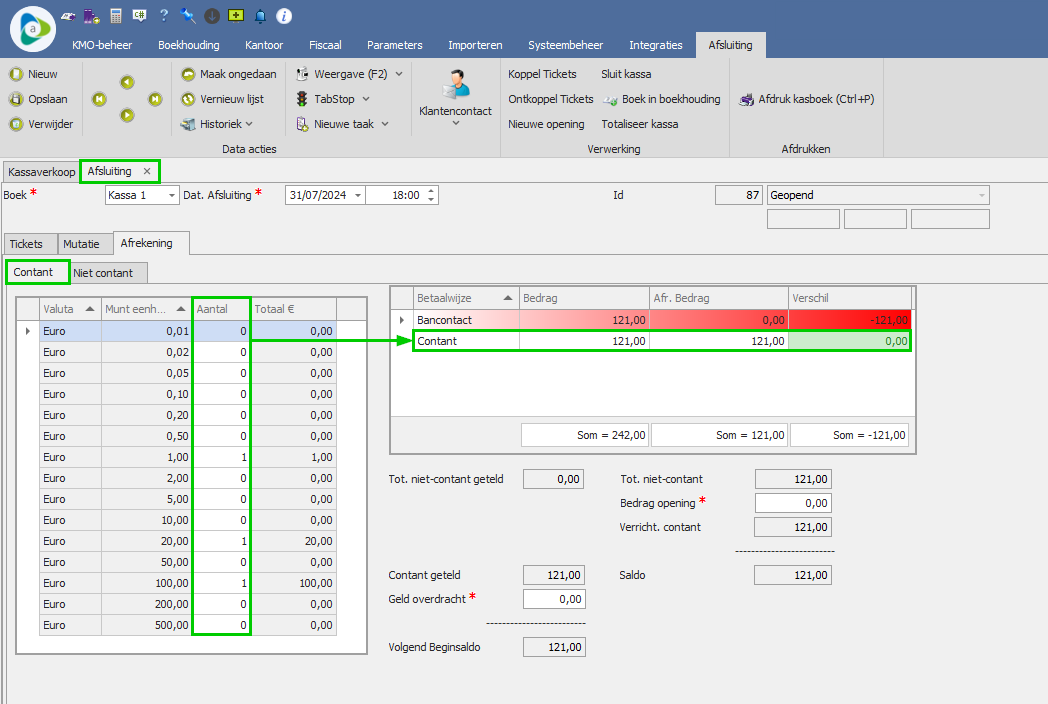Open the date picker arrow beside 31/07/2024
Screen dimensions: 1048x704
pyautogui.click(x=358, y=195)
